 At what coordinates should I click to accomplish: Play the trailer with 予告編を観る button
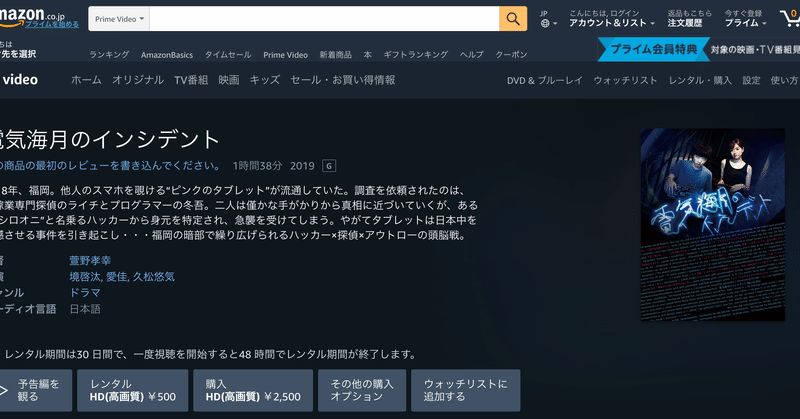(x=36, y=390)
